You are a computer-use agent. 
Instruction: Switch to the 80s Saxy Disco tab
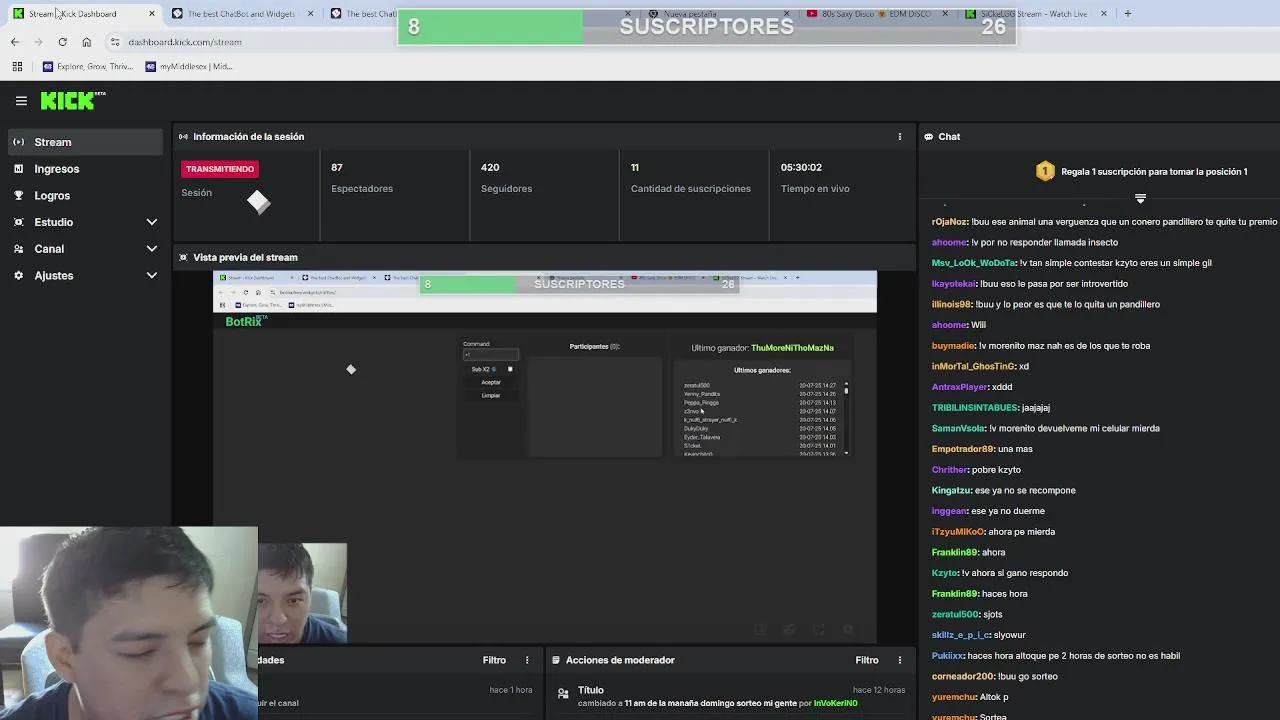pyautogui.click(x=875, y=14)
